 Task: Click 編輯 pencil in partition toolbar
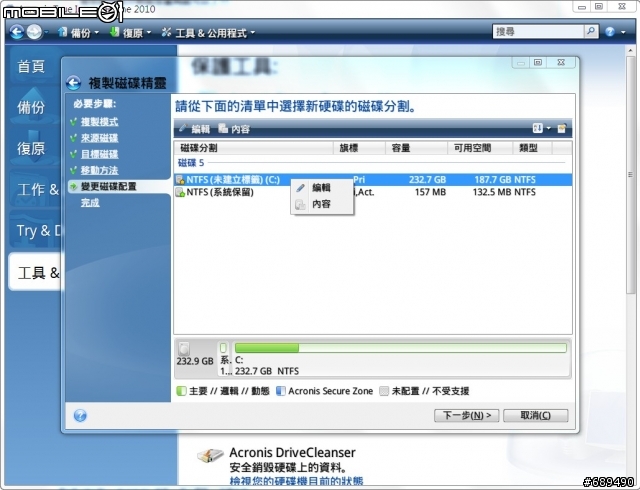click(194, 129)
